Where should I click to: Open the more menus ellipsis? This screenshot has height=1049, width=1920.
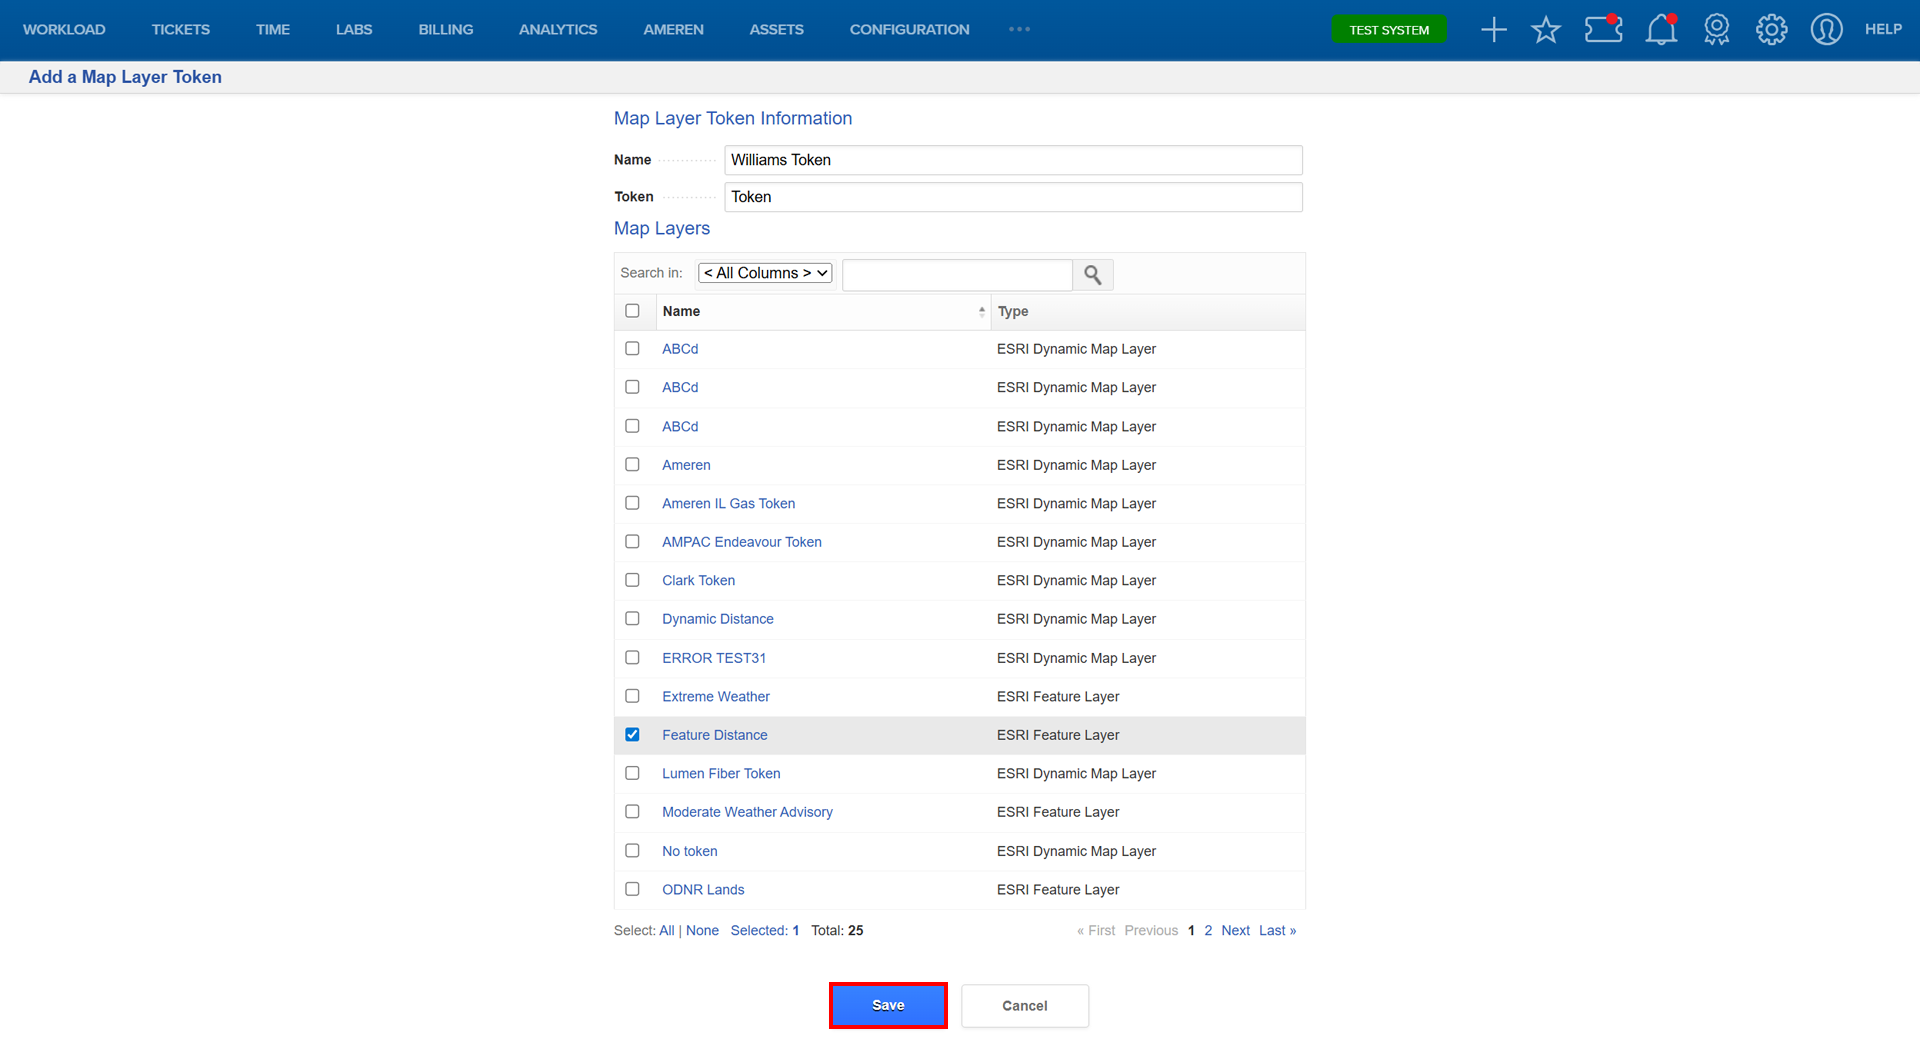coord(1019,29)
